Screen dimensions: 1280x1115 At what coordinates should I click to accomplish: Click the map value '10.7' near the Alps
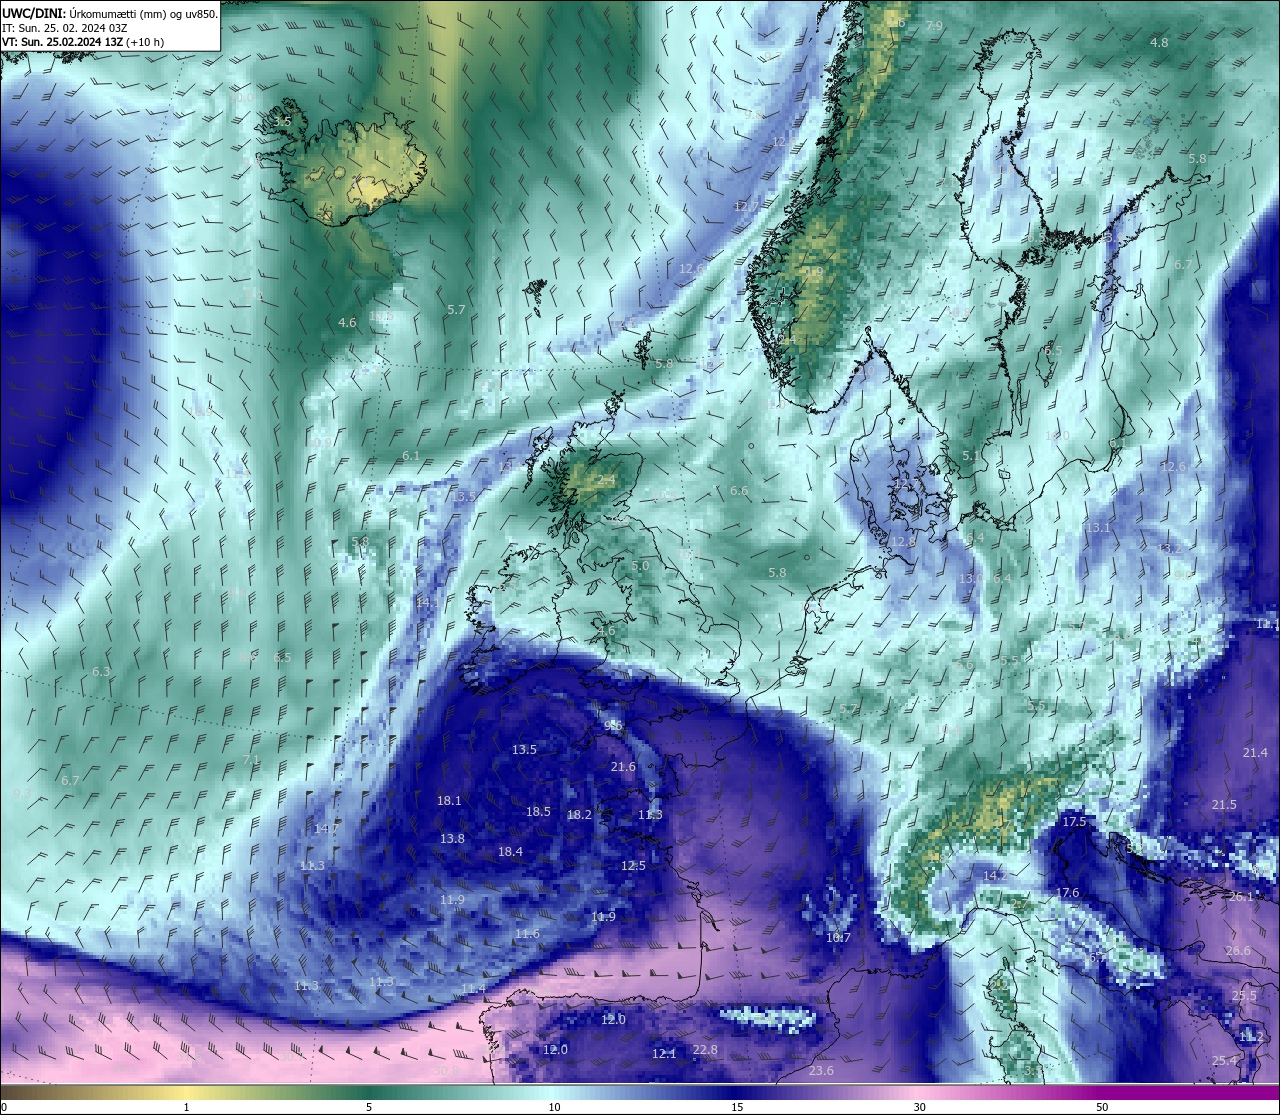(838, 938)
